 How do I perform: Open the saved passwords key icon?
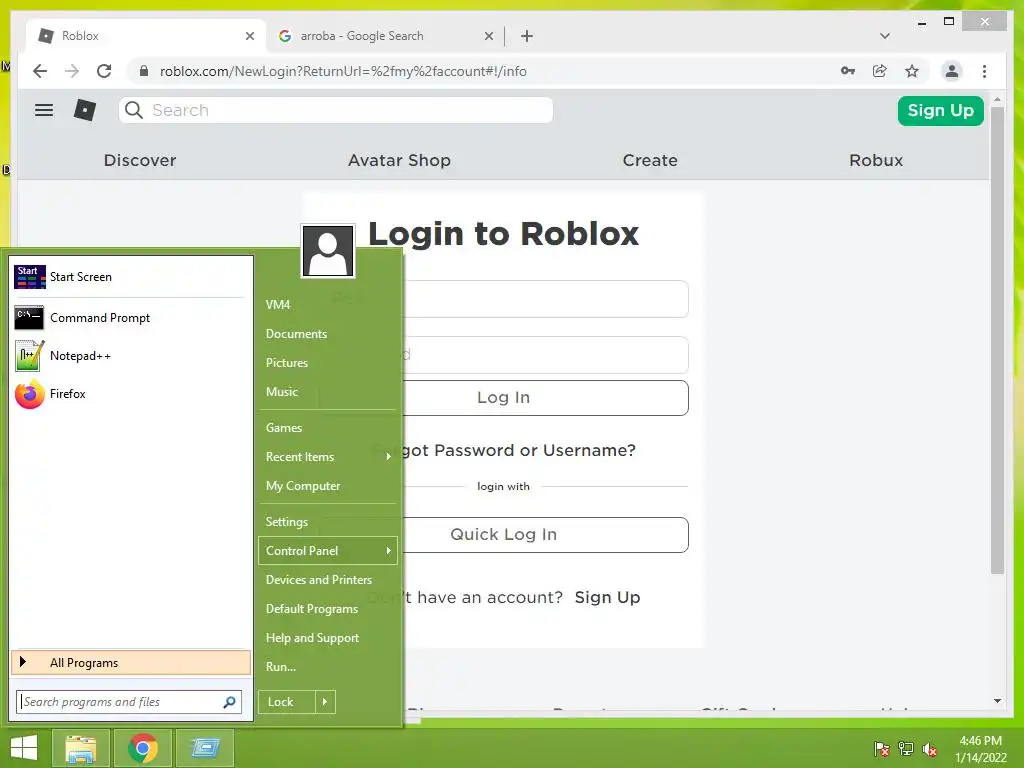(x=848, y=71)
